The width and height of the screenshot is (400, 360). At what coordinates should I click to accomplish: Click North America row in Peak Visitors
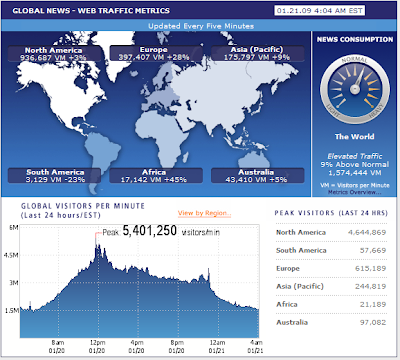pyautogui.click(x=331, y=232)
